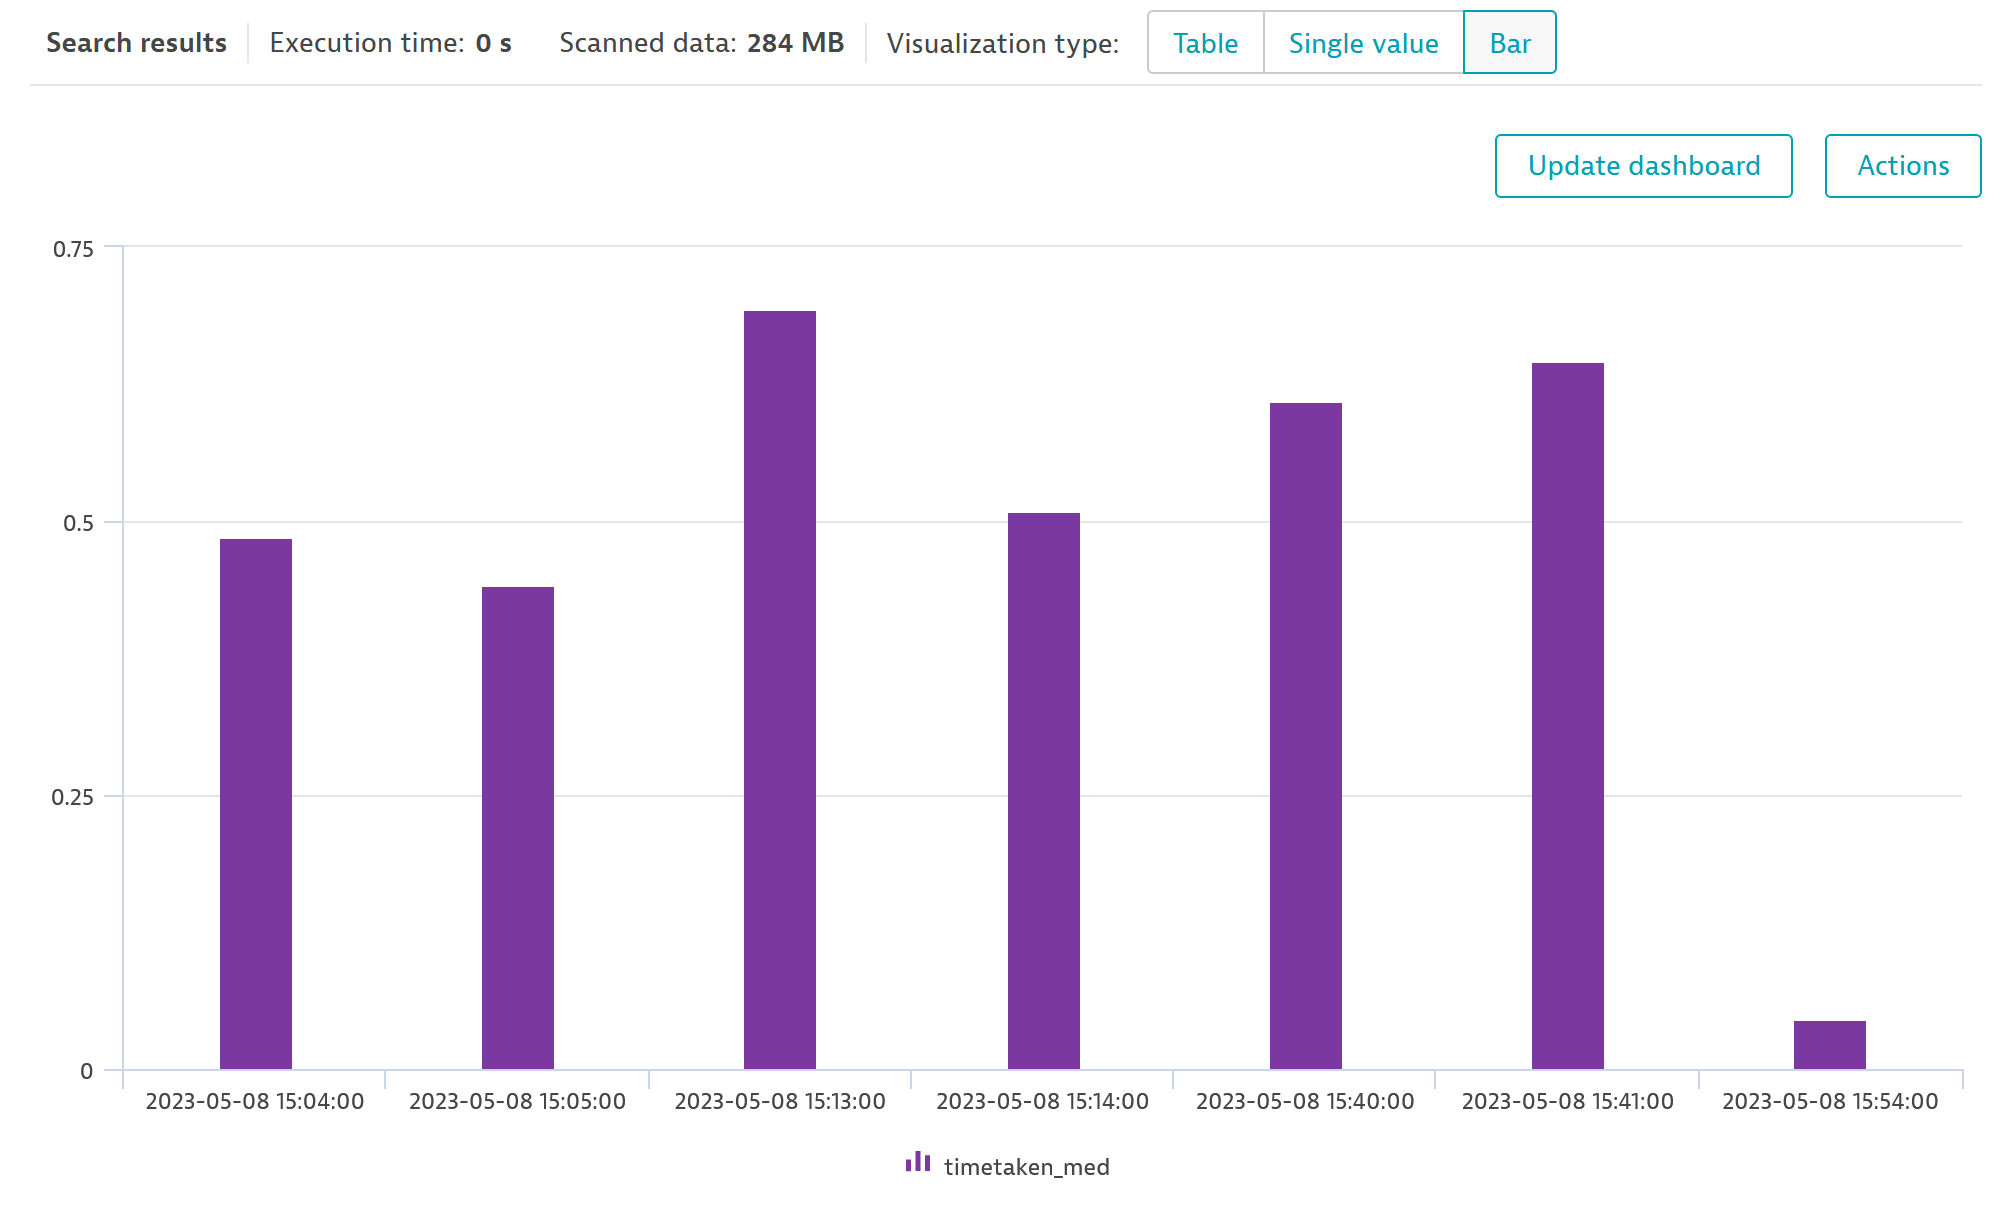Click the shortest bar at 15:54:00
The height and width of the screenshot is (1210, 2002).
tap(1830, 1045)
